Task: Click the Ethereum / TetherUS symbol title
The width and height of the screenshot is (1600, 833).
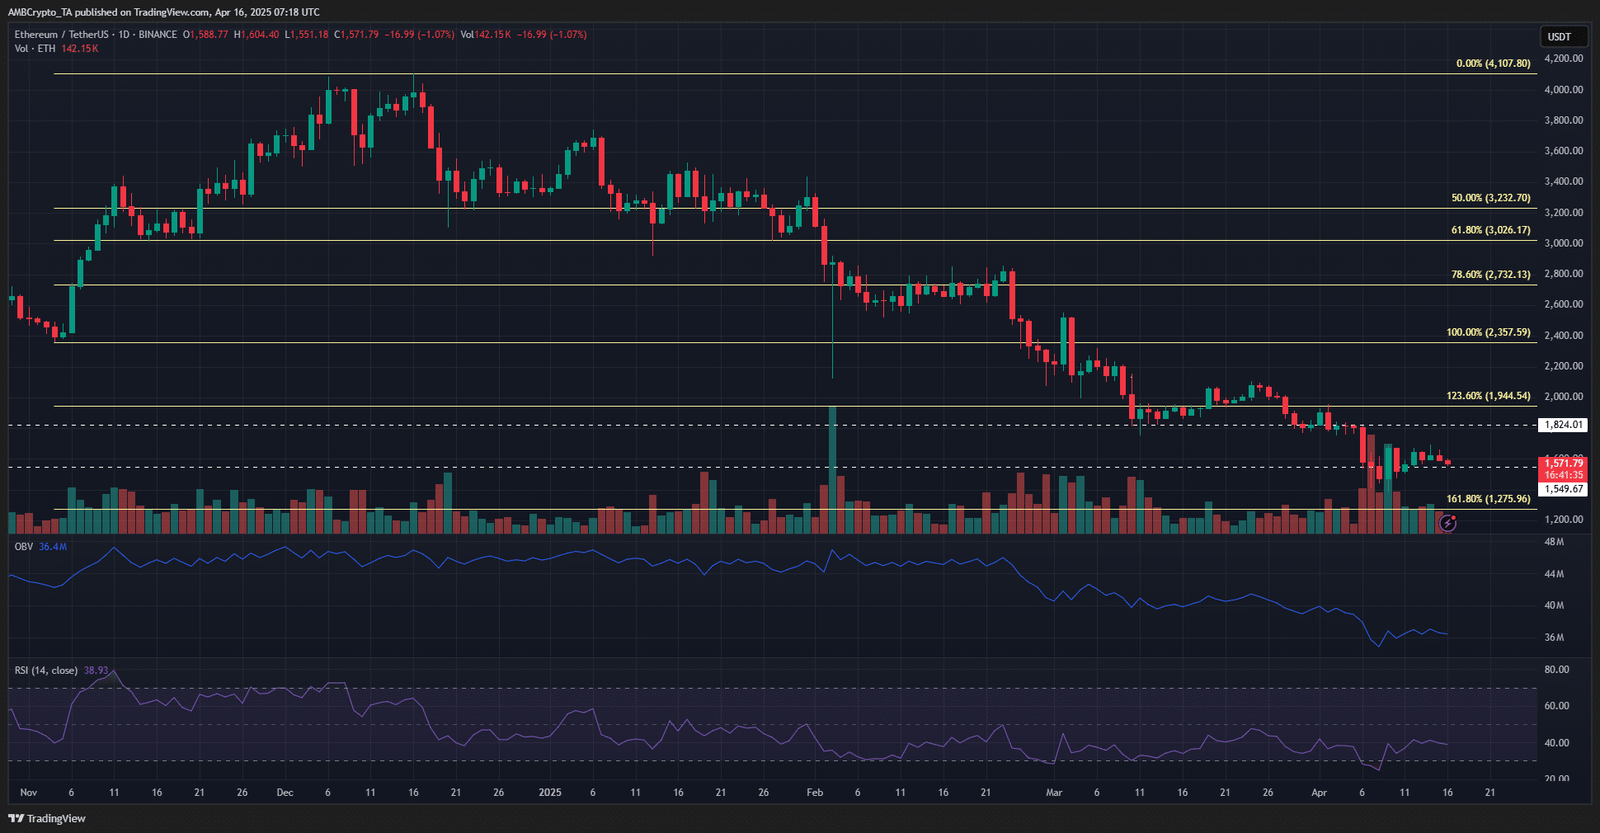Action: (60, 35)
